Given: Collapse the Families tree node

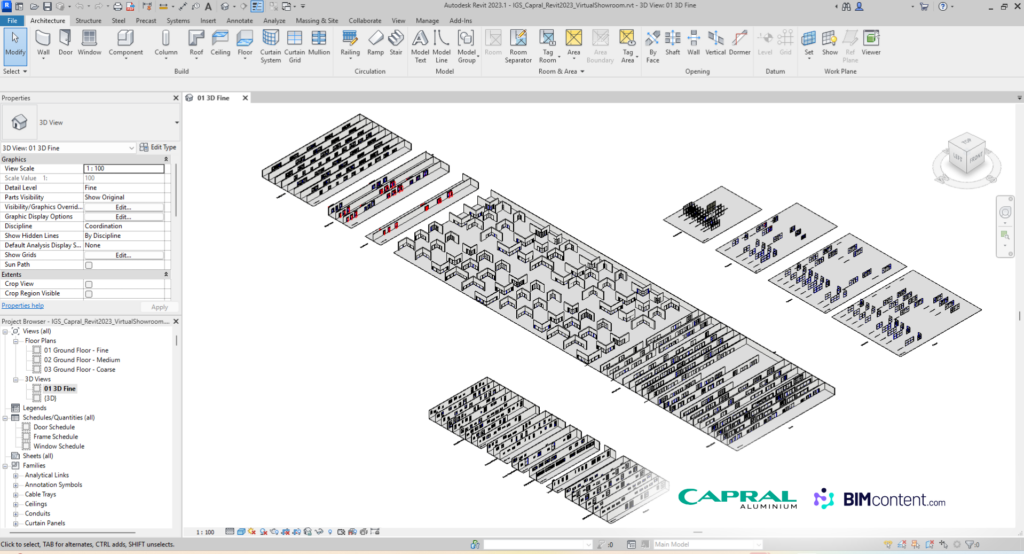Looking at the screenshot, I should [x=5, y=466].
